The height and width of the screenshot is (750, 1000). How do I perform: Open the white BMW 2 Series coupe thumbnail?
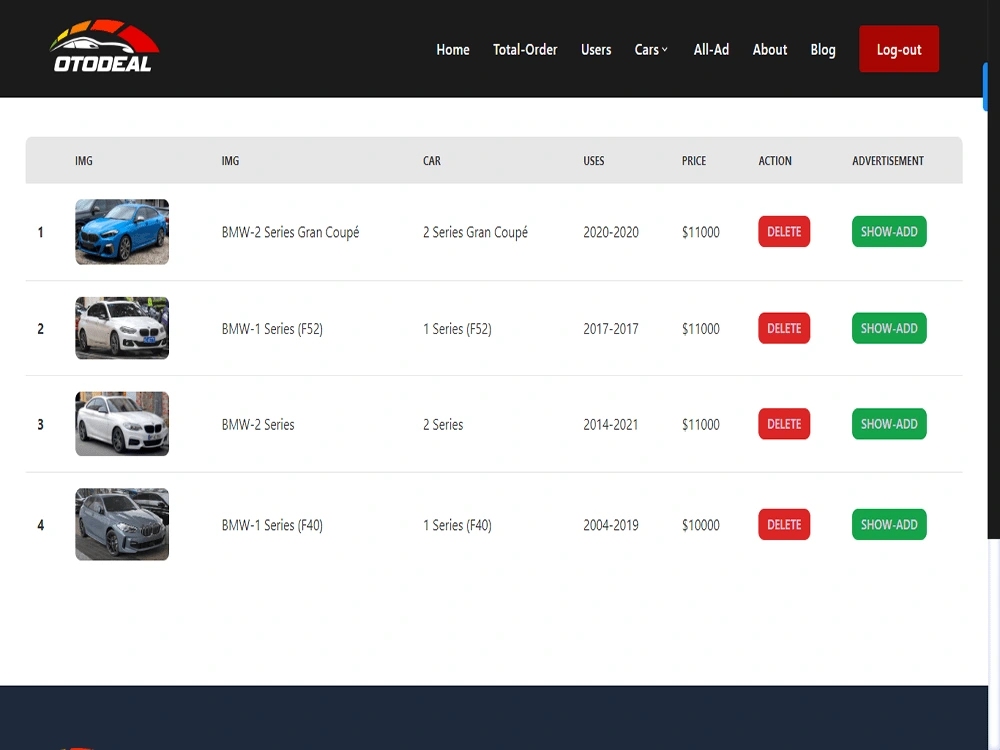[122, 423]
